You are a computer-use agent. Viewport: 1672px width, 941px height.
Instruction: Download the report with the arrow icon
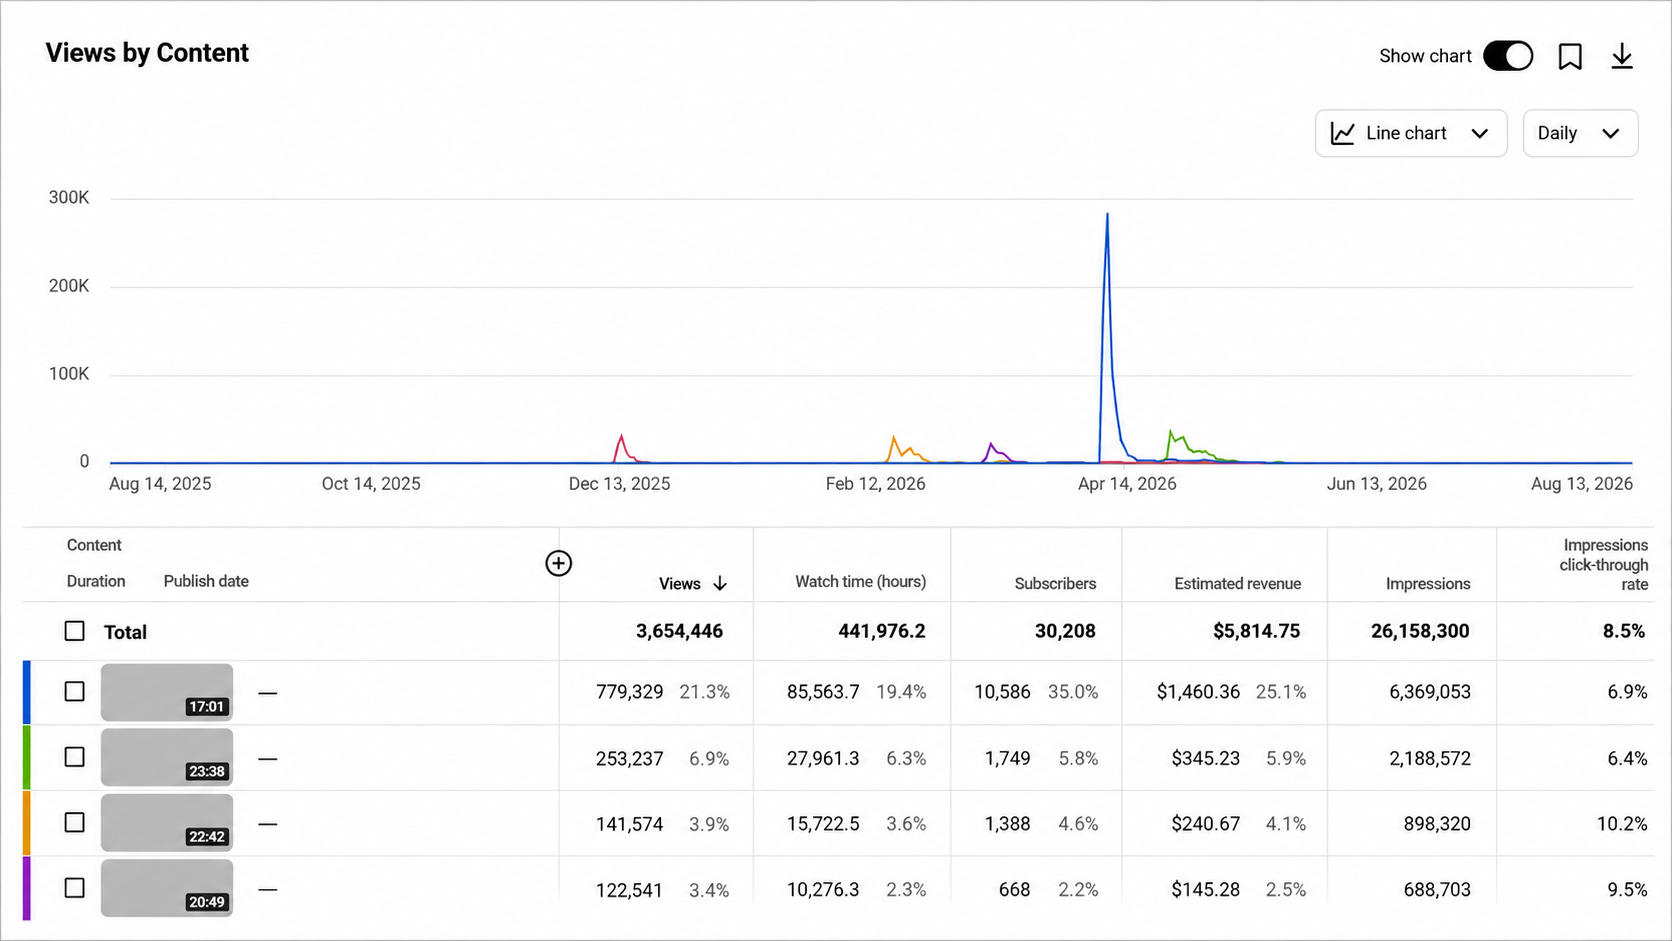pyautogui.click(x=1622, y=56)
